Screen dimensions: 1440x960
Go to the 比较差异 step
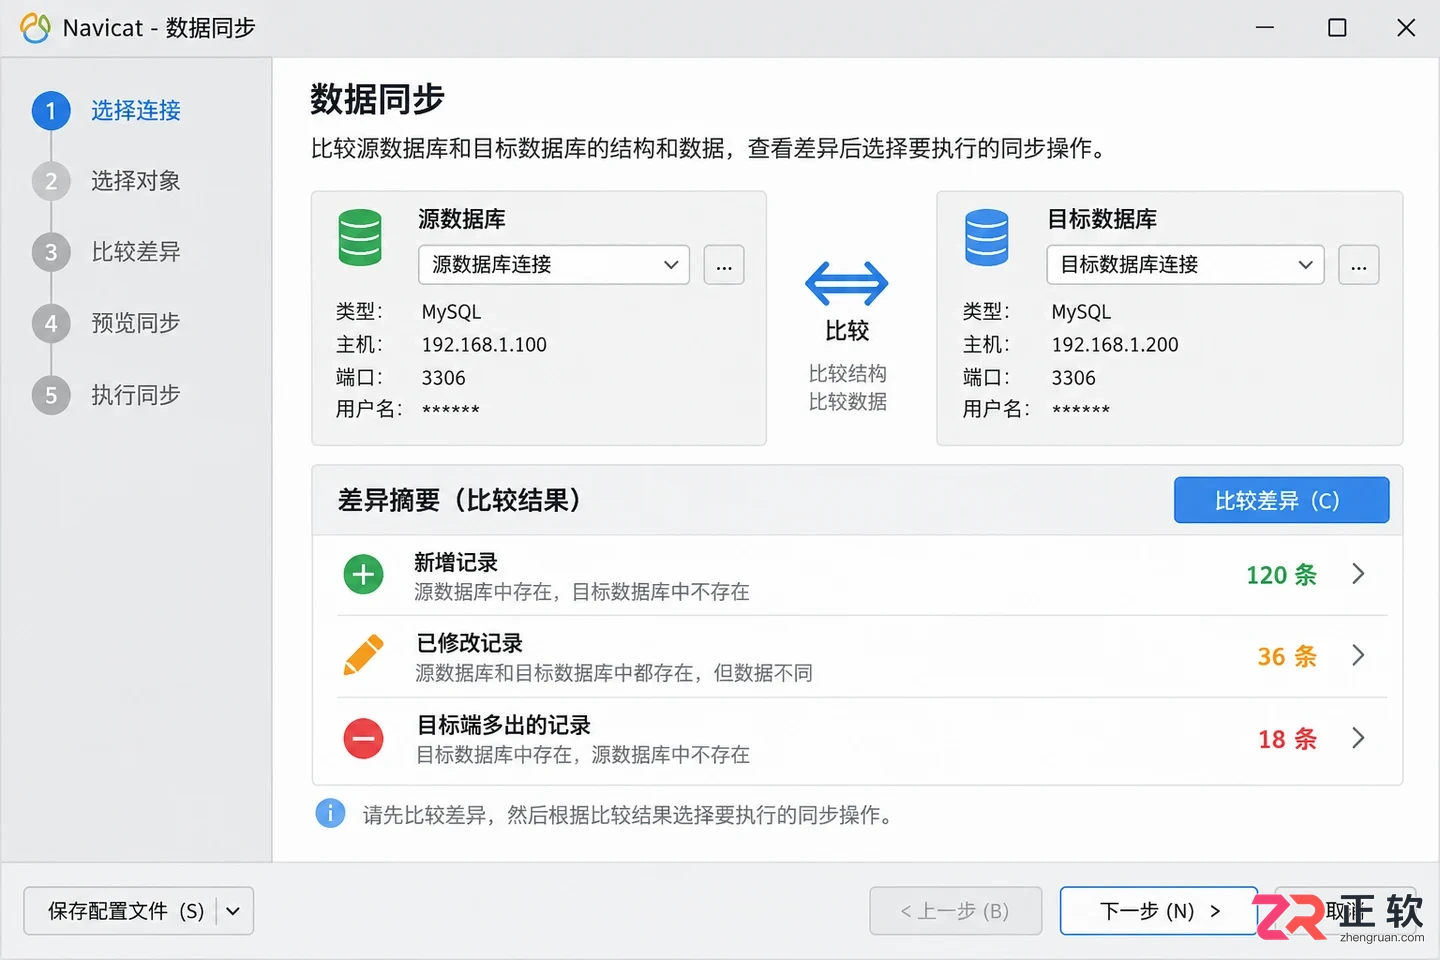tap(136, 252)
